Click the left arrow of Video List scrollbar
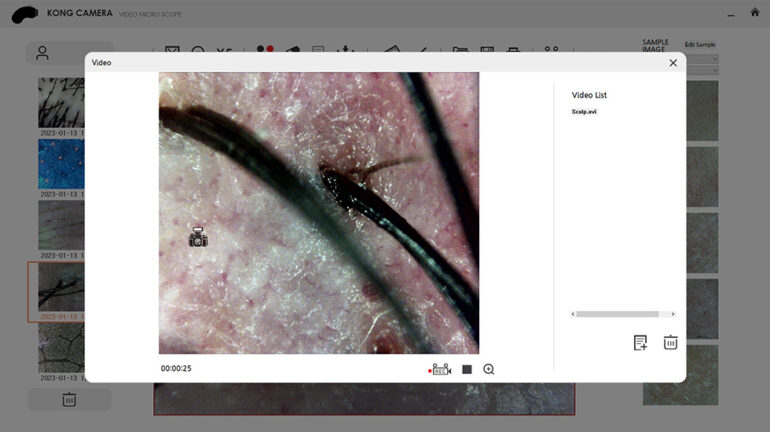This screenshot has width=770, height=432. 573,314
